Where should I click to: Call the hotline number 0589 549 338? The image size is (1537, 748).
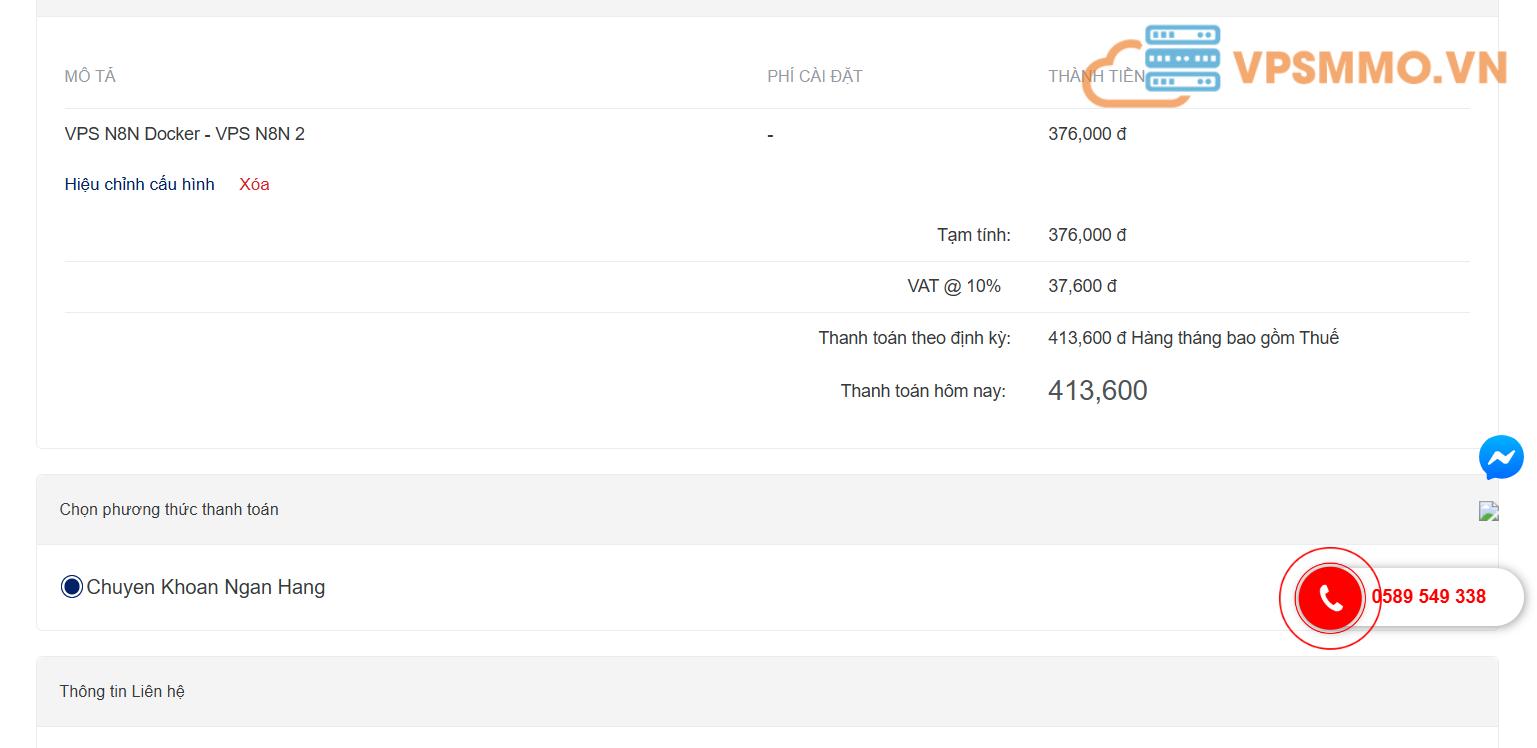(x=1428, y=597)
